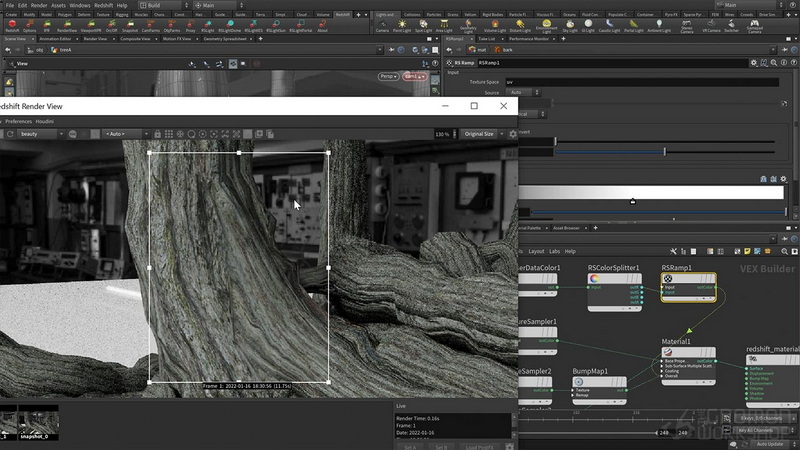Open the Redshift menu
Screen dimensions: 800x450
104,5
